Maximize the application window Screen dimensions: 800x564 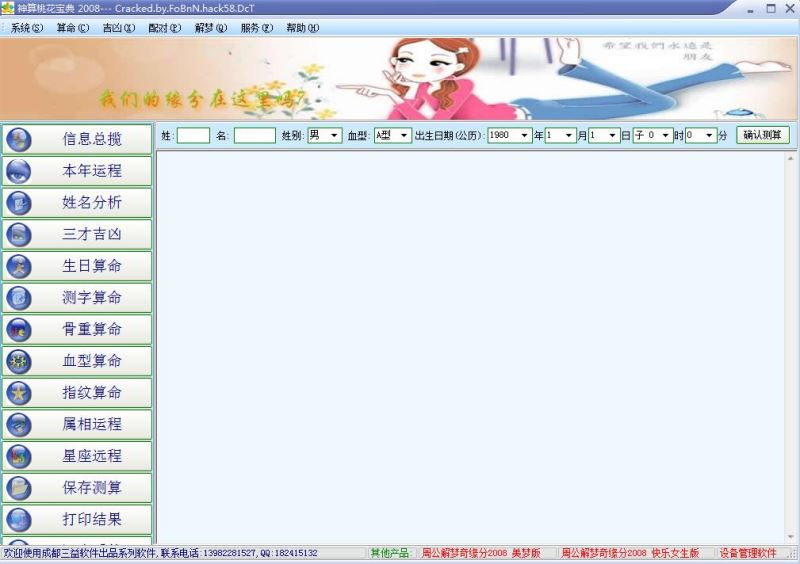pyautogui.click(x=771, y=9)
